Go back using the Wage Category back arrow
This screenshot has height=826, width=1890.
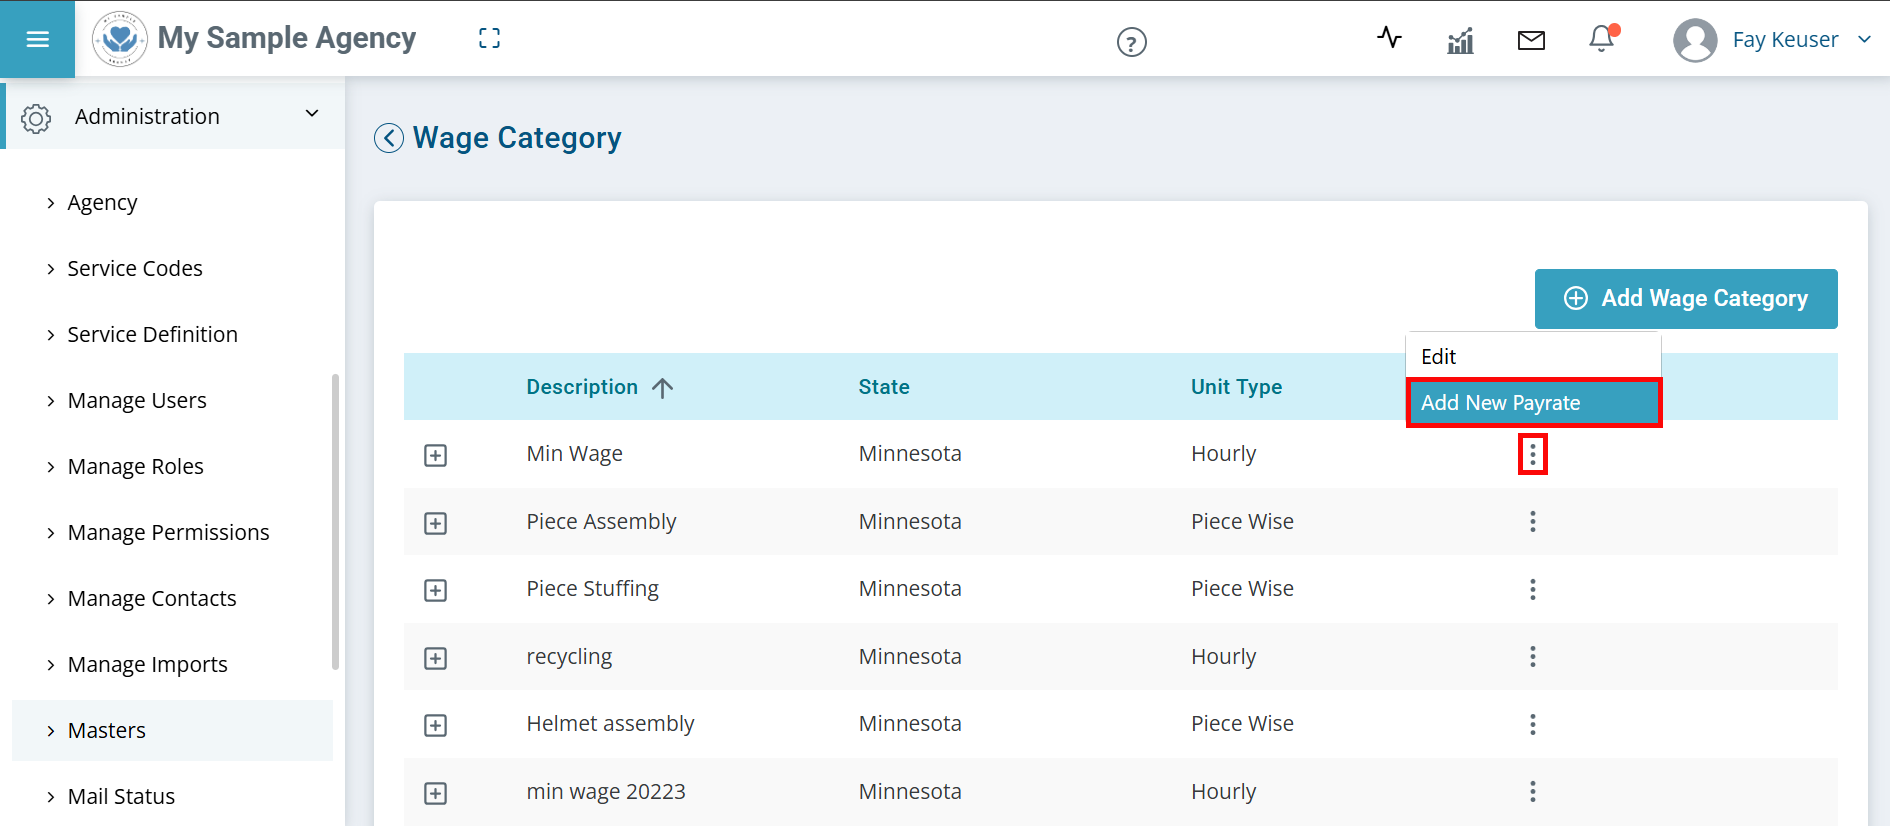coord(389,138)
